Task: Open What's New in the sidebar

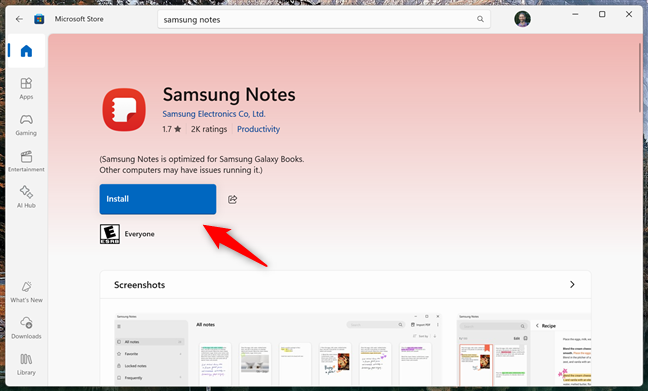Action: coord(26,292)
